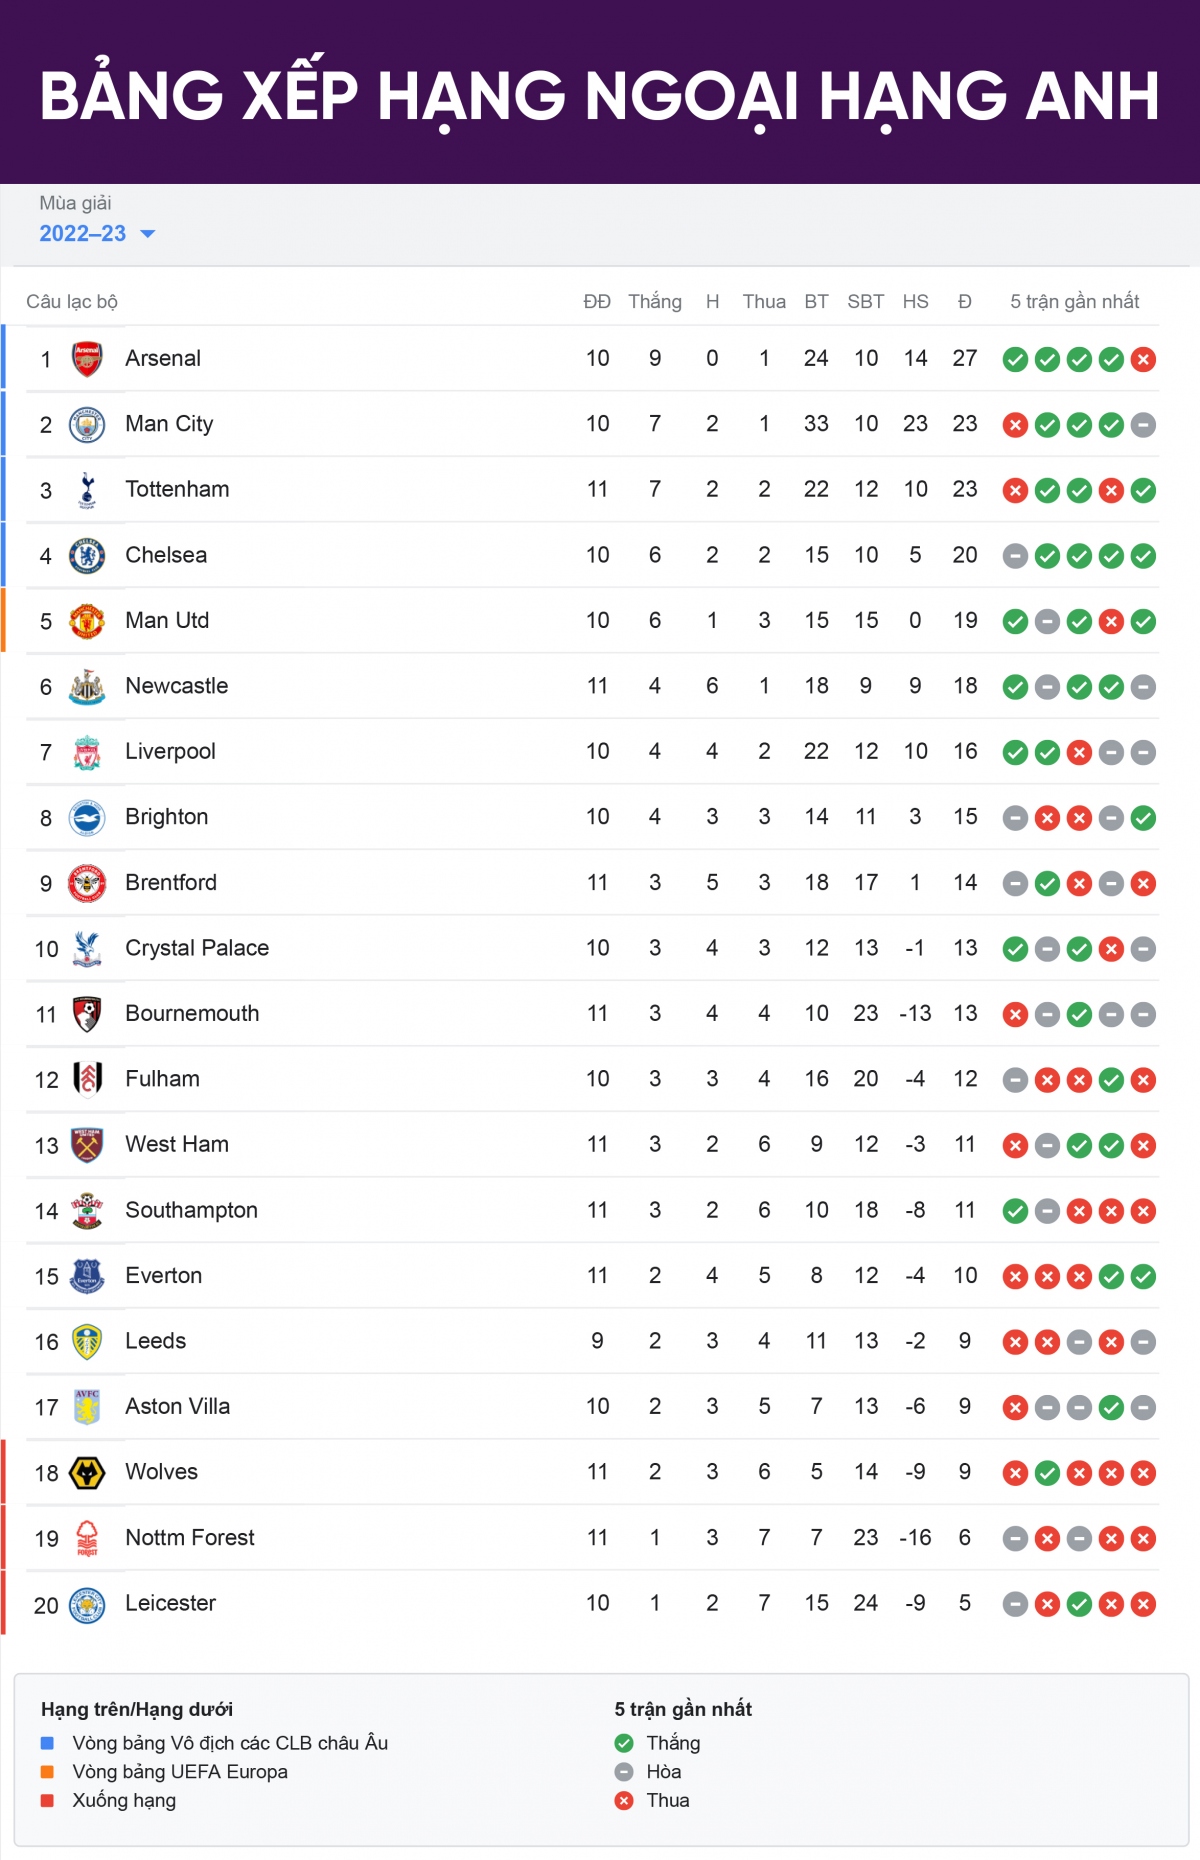Click Arsenal's most recent loss indicator
The width and height of the screenshot is (1200, 1860).
1143,360
